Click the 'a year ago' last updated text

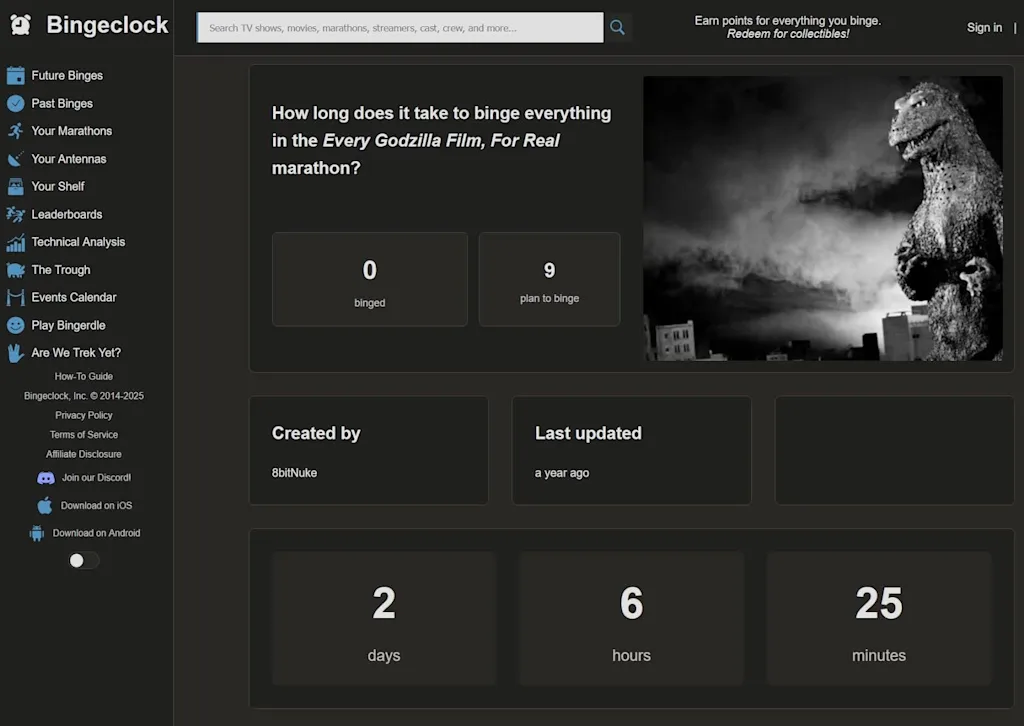(562, 473)
